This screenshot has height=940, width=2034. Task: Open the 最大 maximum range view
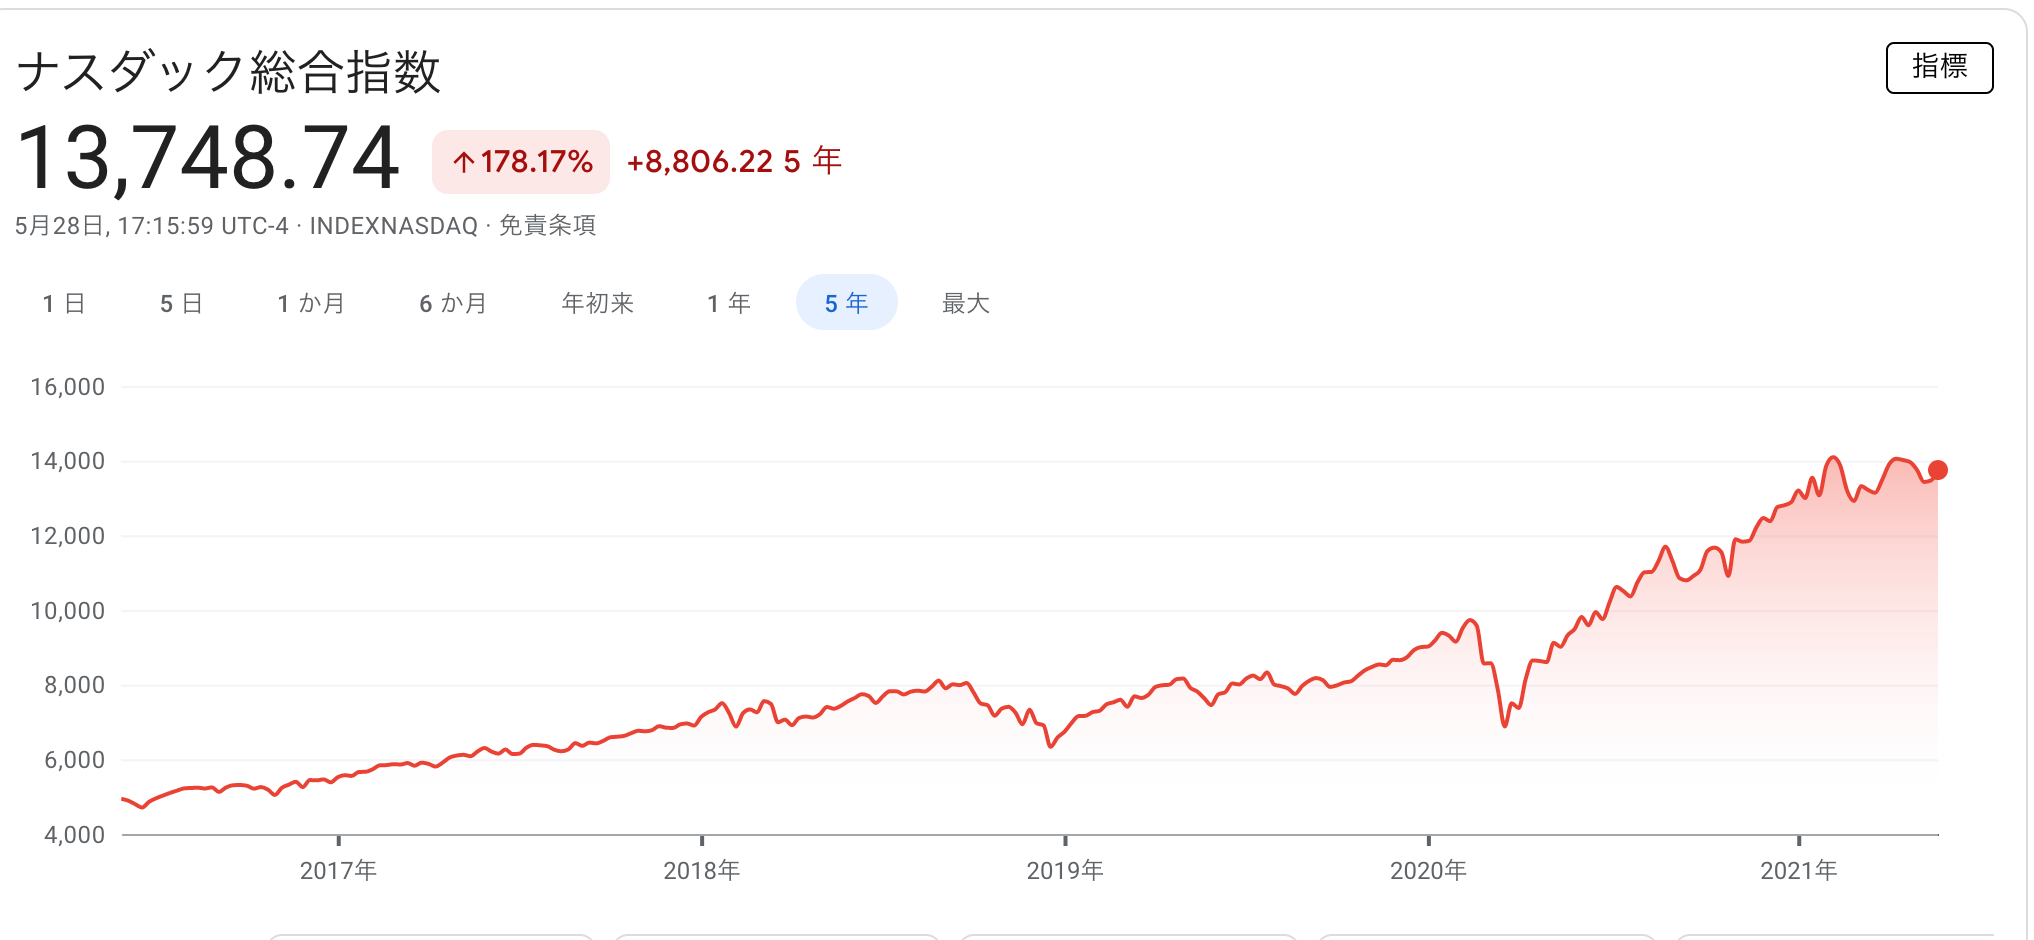pos(965,303)
